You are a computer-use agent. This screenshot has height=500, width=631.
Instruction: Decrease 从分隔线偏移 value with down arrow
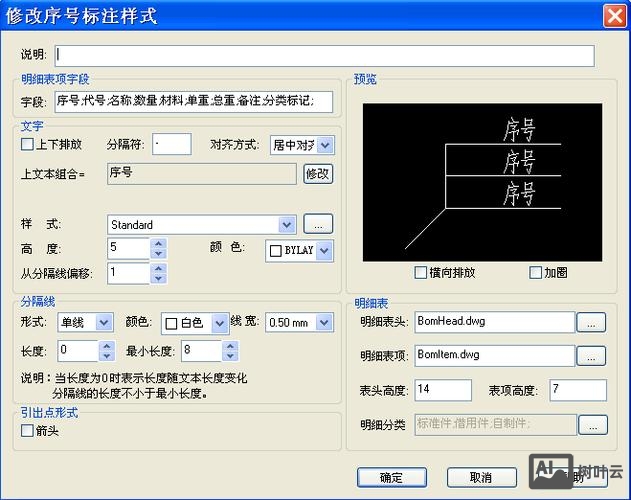(159, 279)
